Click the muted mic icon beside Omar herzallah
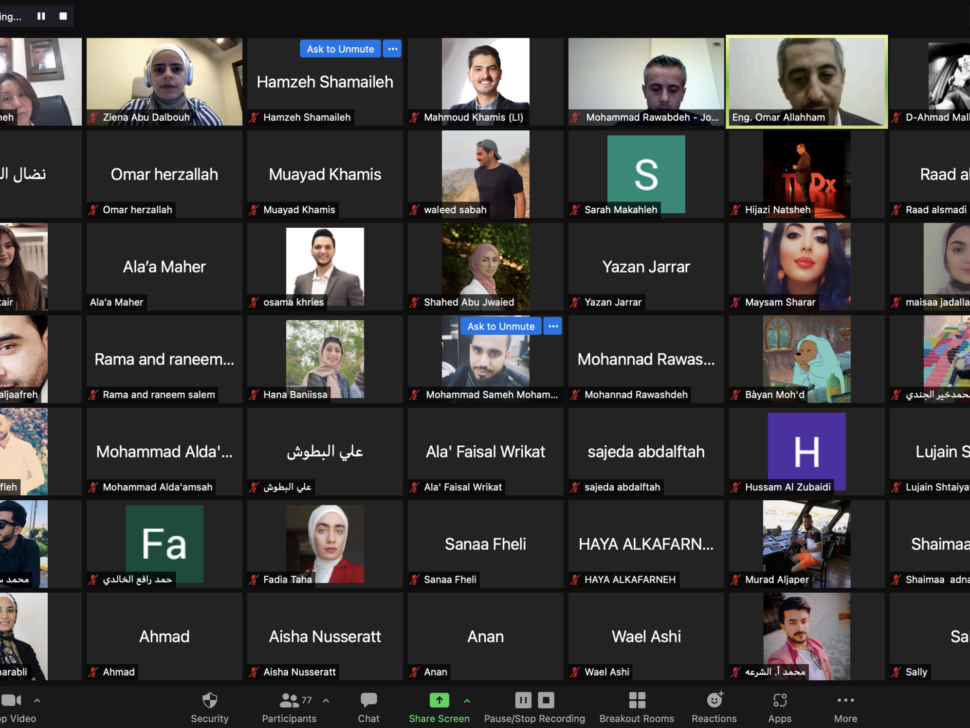970x728 pixels. [x=93, y=210]
